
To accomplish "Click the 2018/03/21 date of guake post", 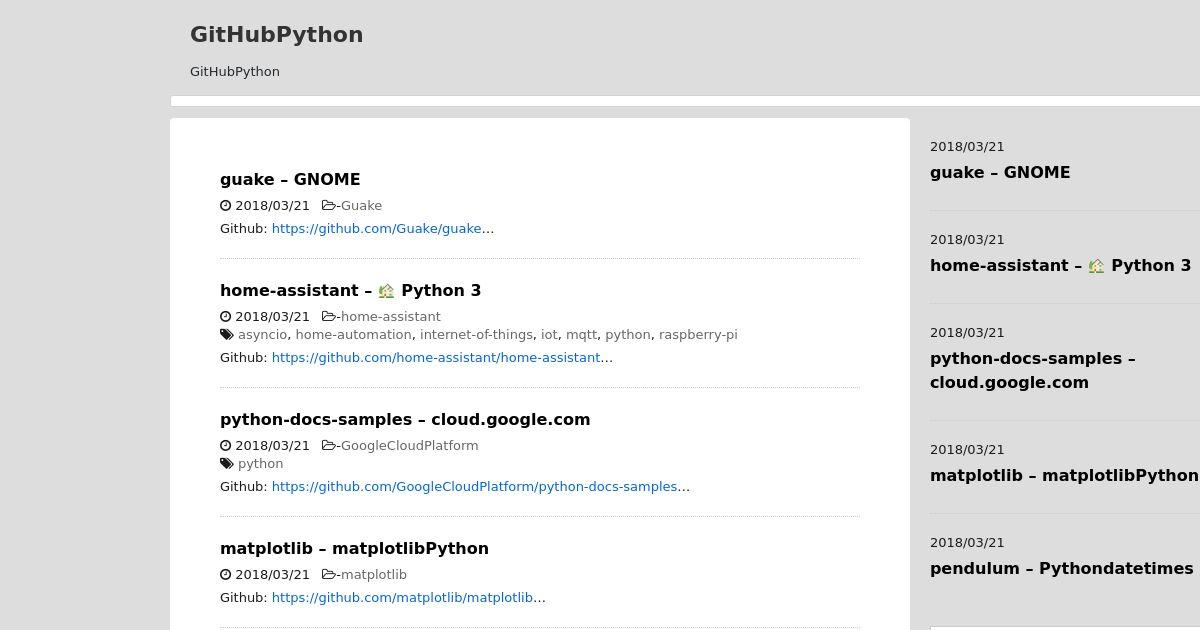I will pyautogui.click(x=272, y=206).
